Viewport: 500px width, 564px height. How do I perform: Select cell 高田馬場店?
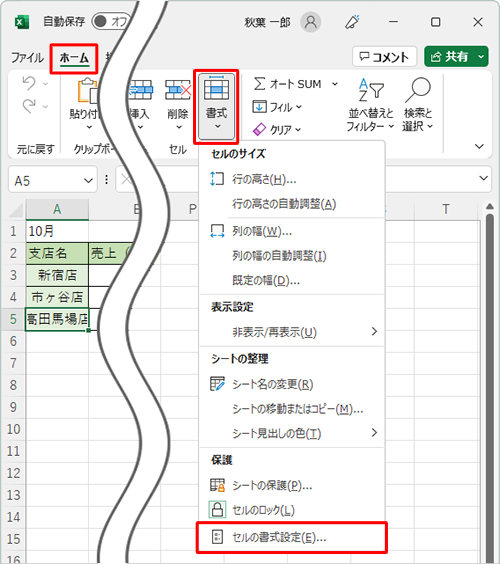[x=57, y=319]
